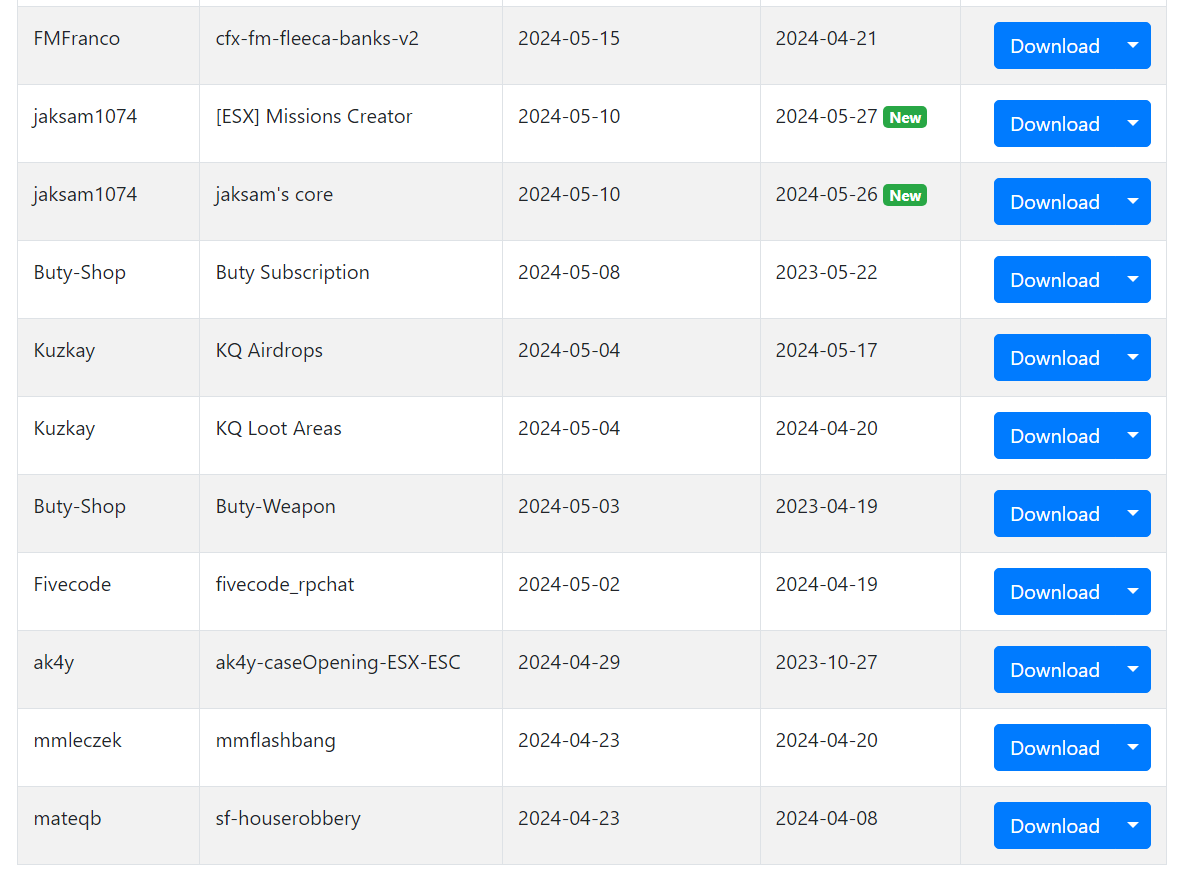Select author Kuzkay in KQ Airdrops row
This screenshot has width=1184, height=869.
[64, 350]
